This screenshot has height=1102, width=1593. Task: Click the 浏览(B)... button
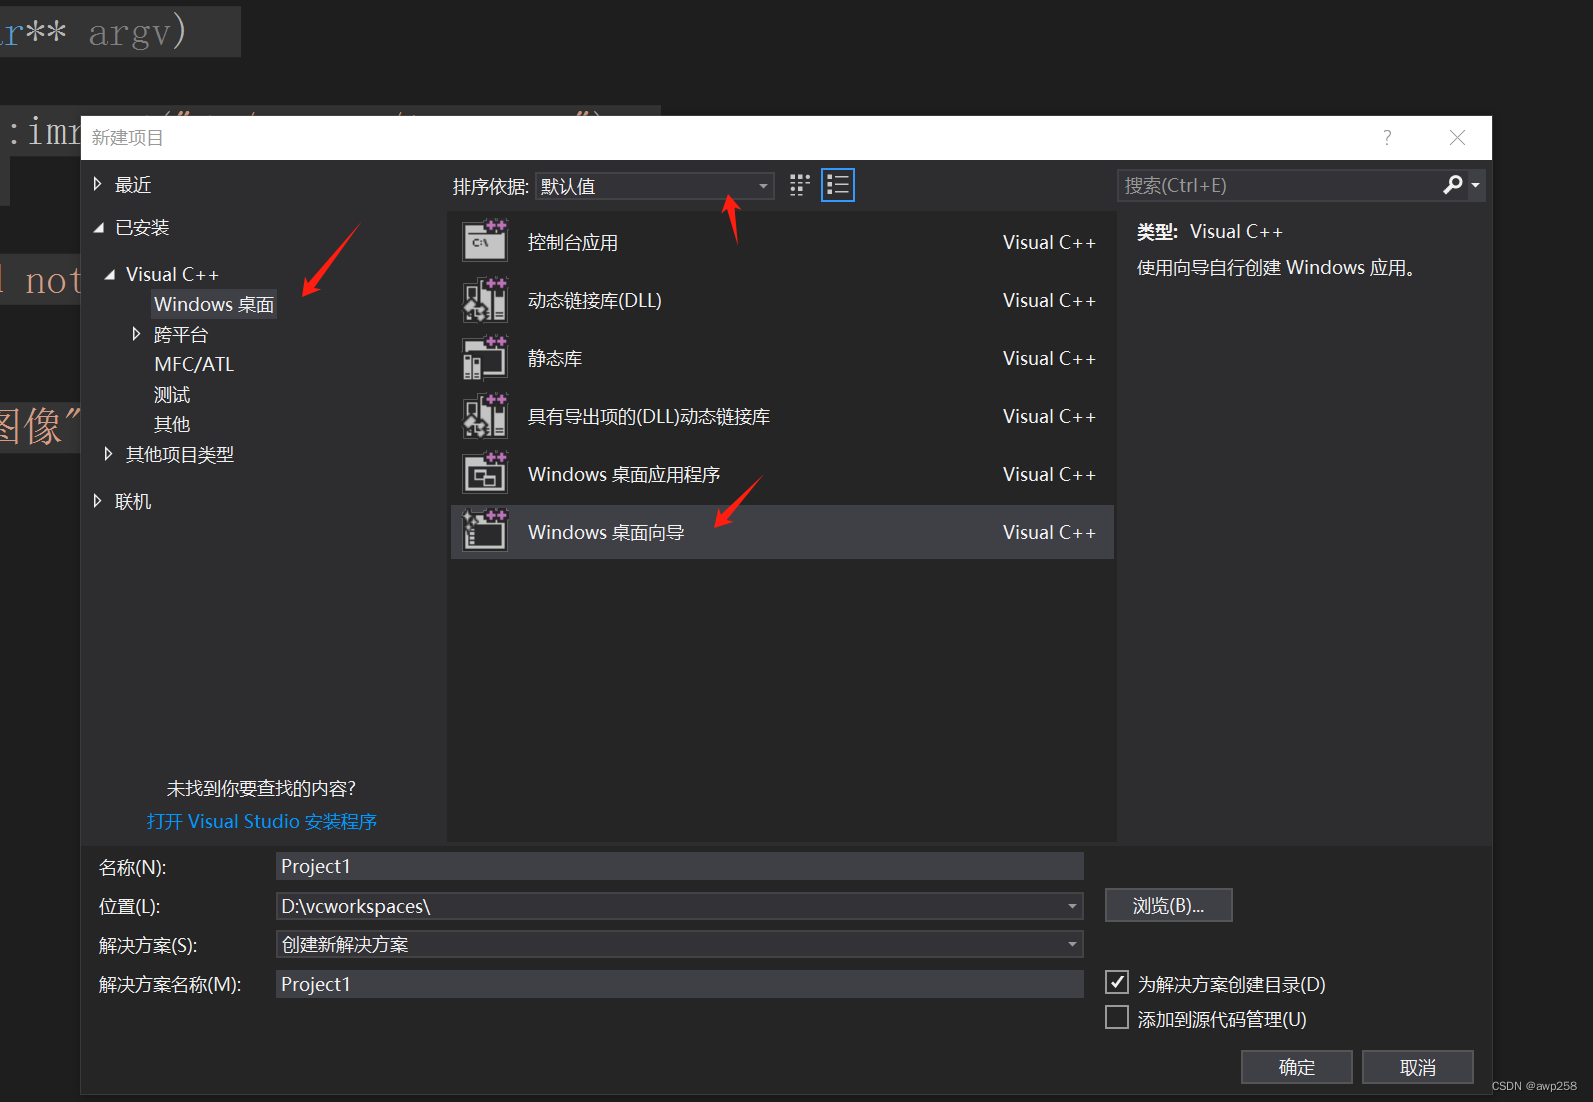(1168, 905)
